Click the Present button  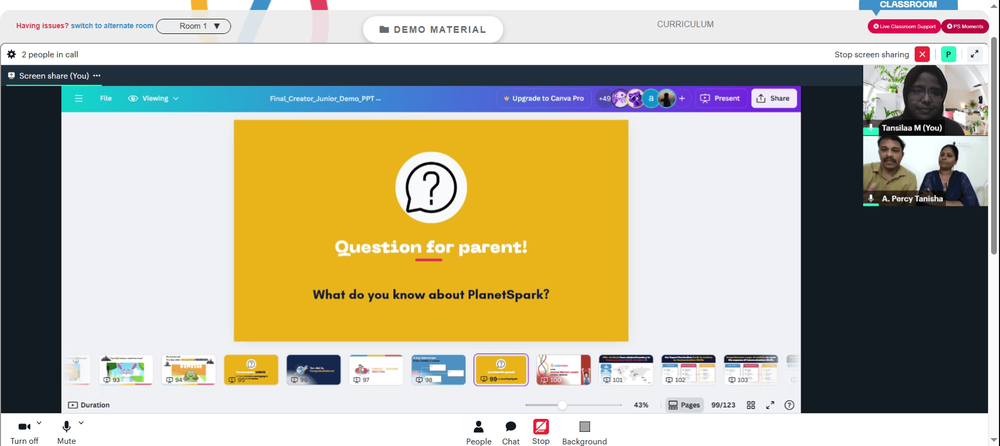point(721,98)
